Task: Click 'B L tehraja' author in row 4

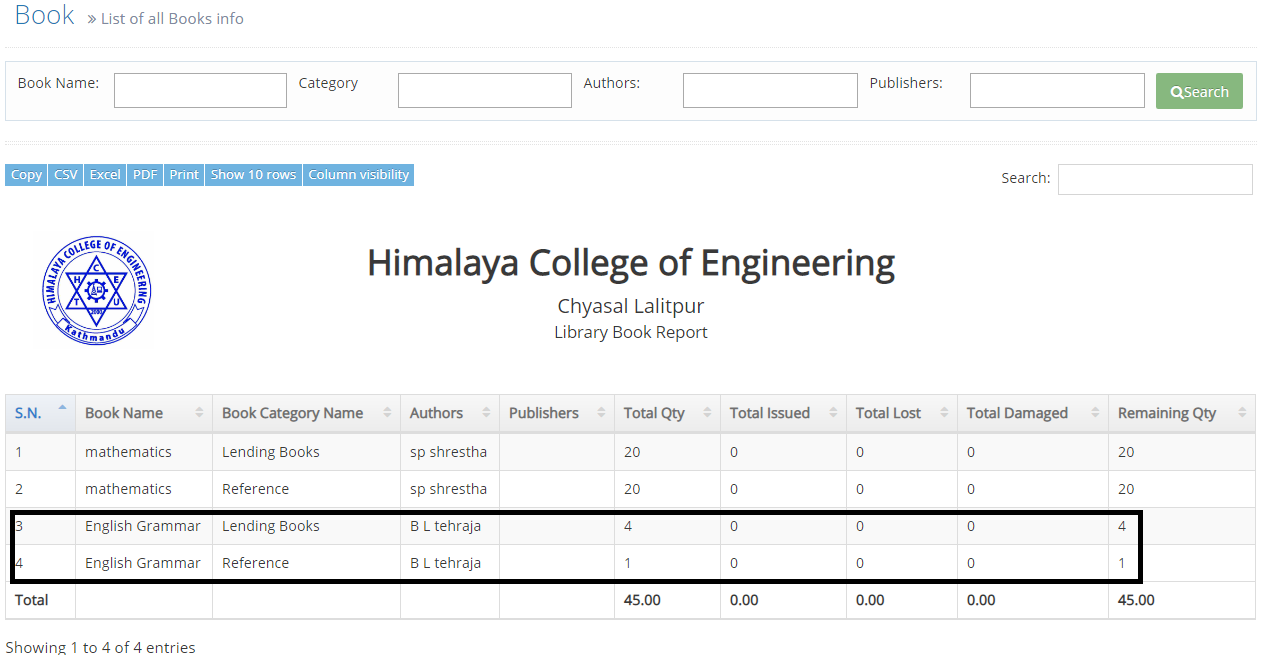Action: click(x=445, y=563)
